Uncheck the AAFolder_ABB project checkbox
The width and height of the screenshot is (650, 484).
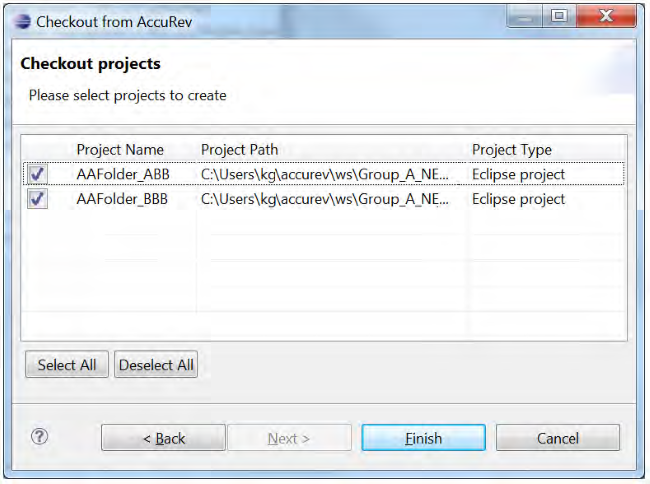[38, 174]
